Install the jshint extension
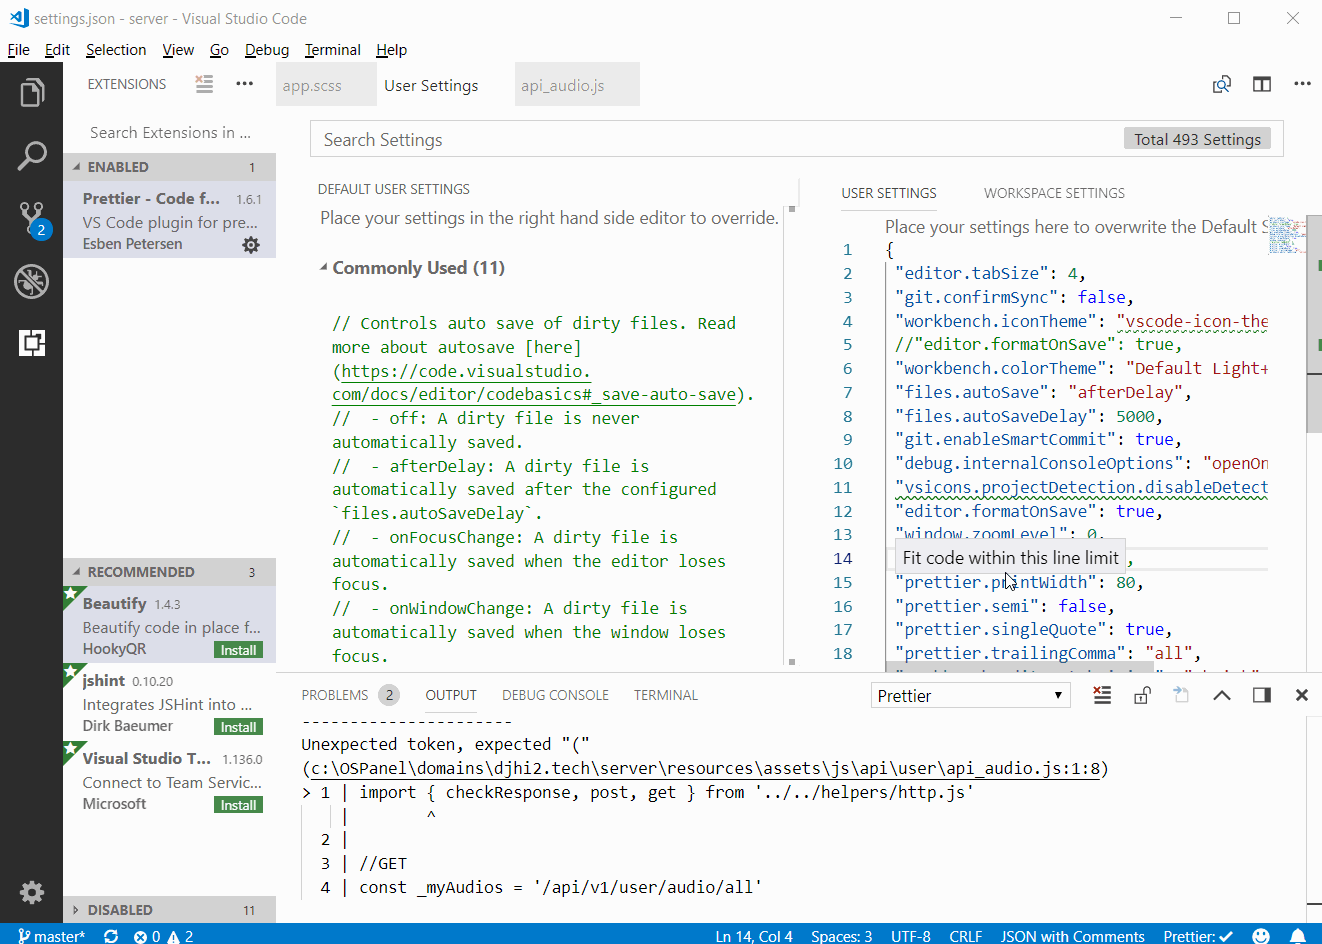 [x=239, y=727]
